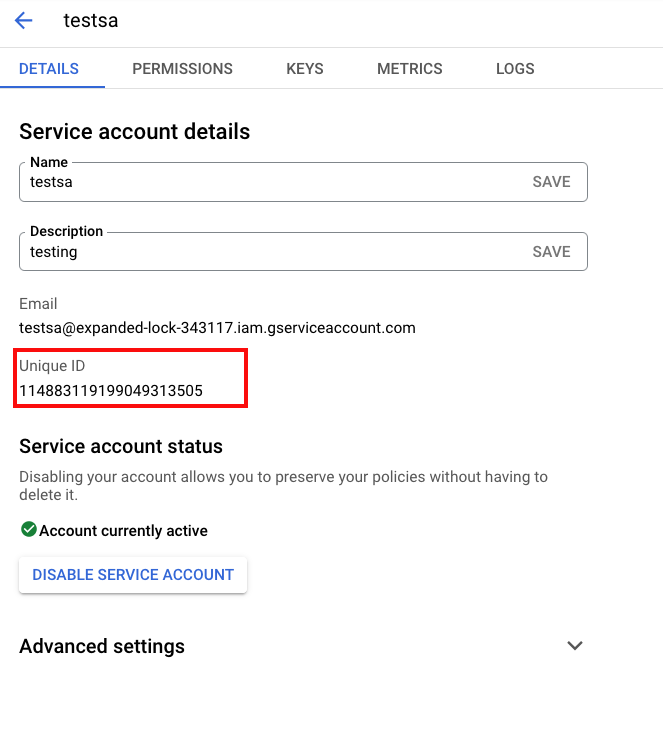Click the Account currently active text

tap(123, 531)
